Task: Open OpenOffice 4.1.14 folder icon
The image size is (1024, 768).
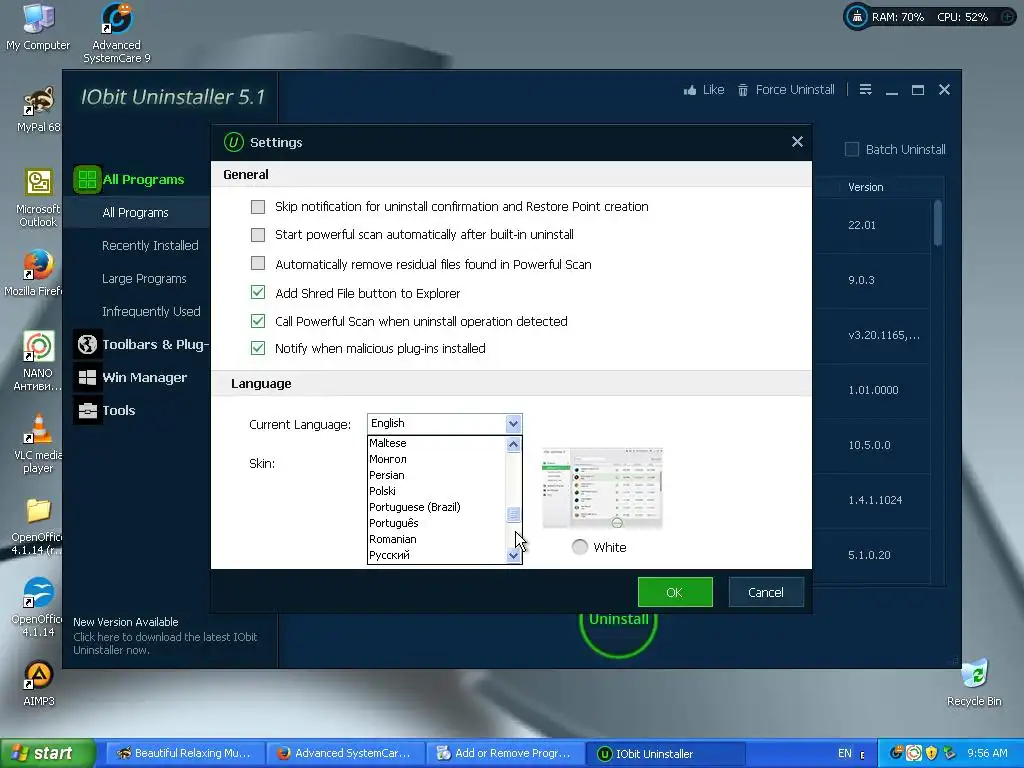Action: [x=38, y=526]
